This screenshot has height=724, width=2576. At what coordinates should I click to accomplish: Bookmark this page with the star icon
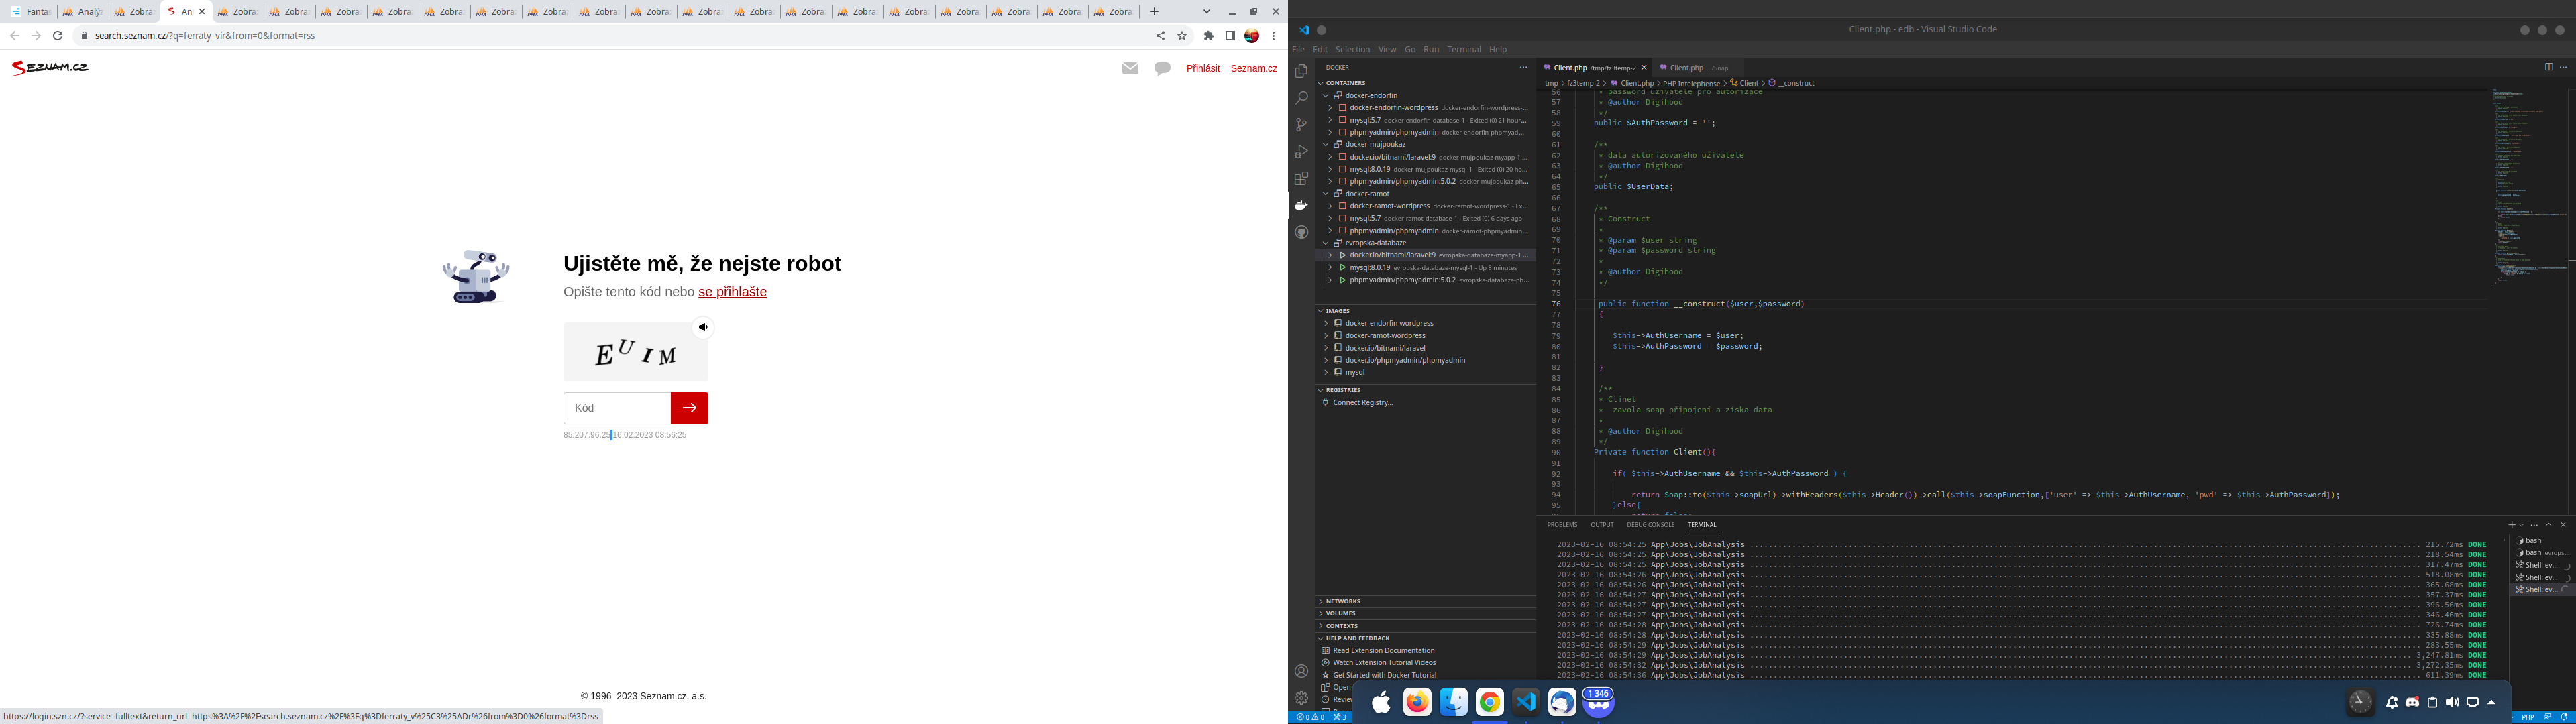coord(1182,35)
